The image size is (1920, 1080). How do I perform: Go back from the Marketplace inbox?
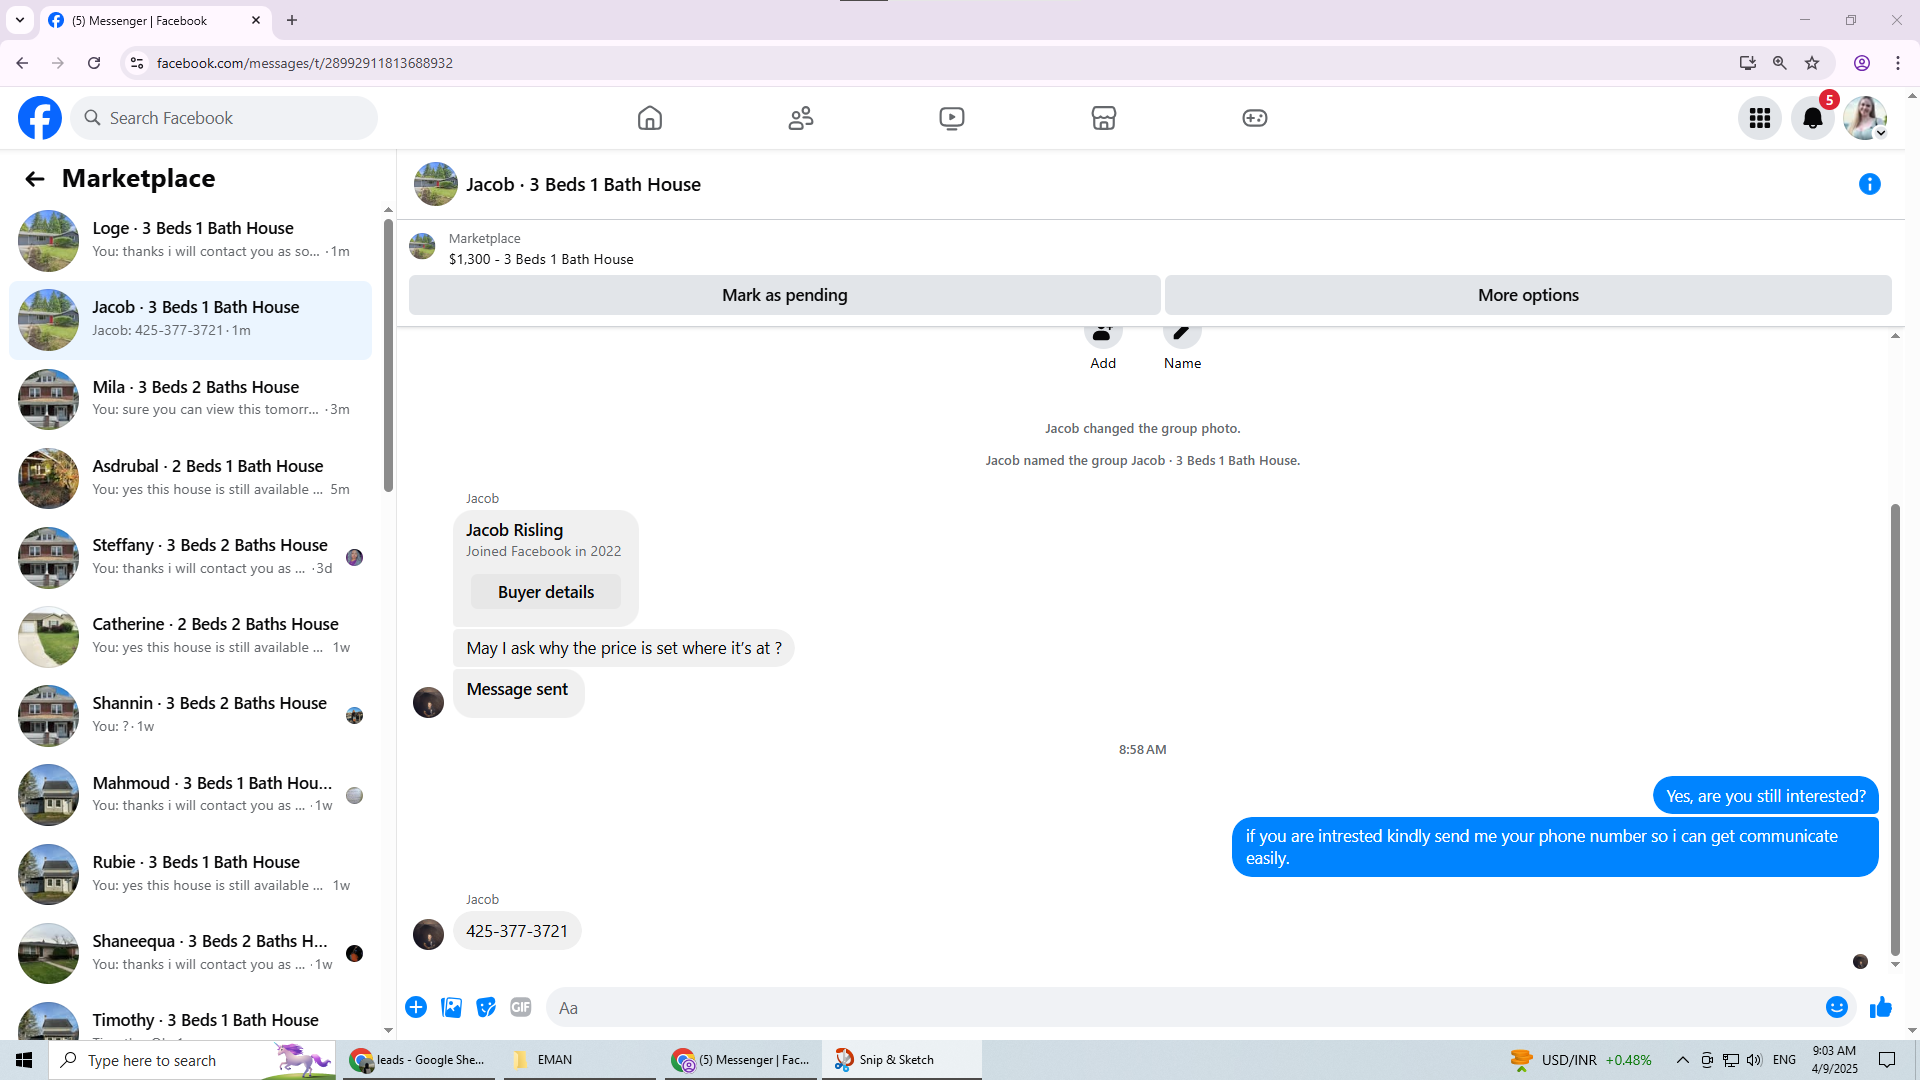(35, 179)
